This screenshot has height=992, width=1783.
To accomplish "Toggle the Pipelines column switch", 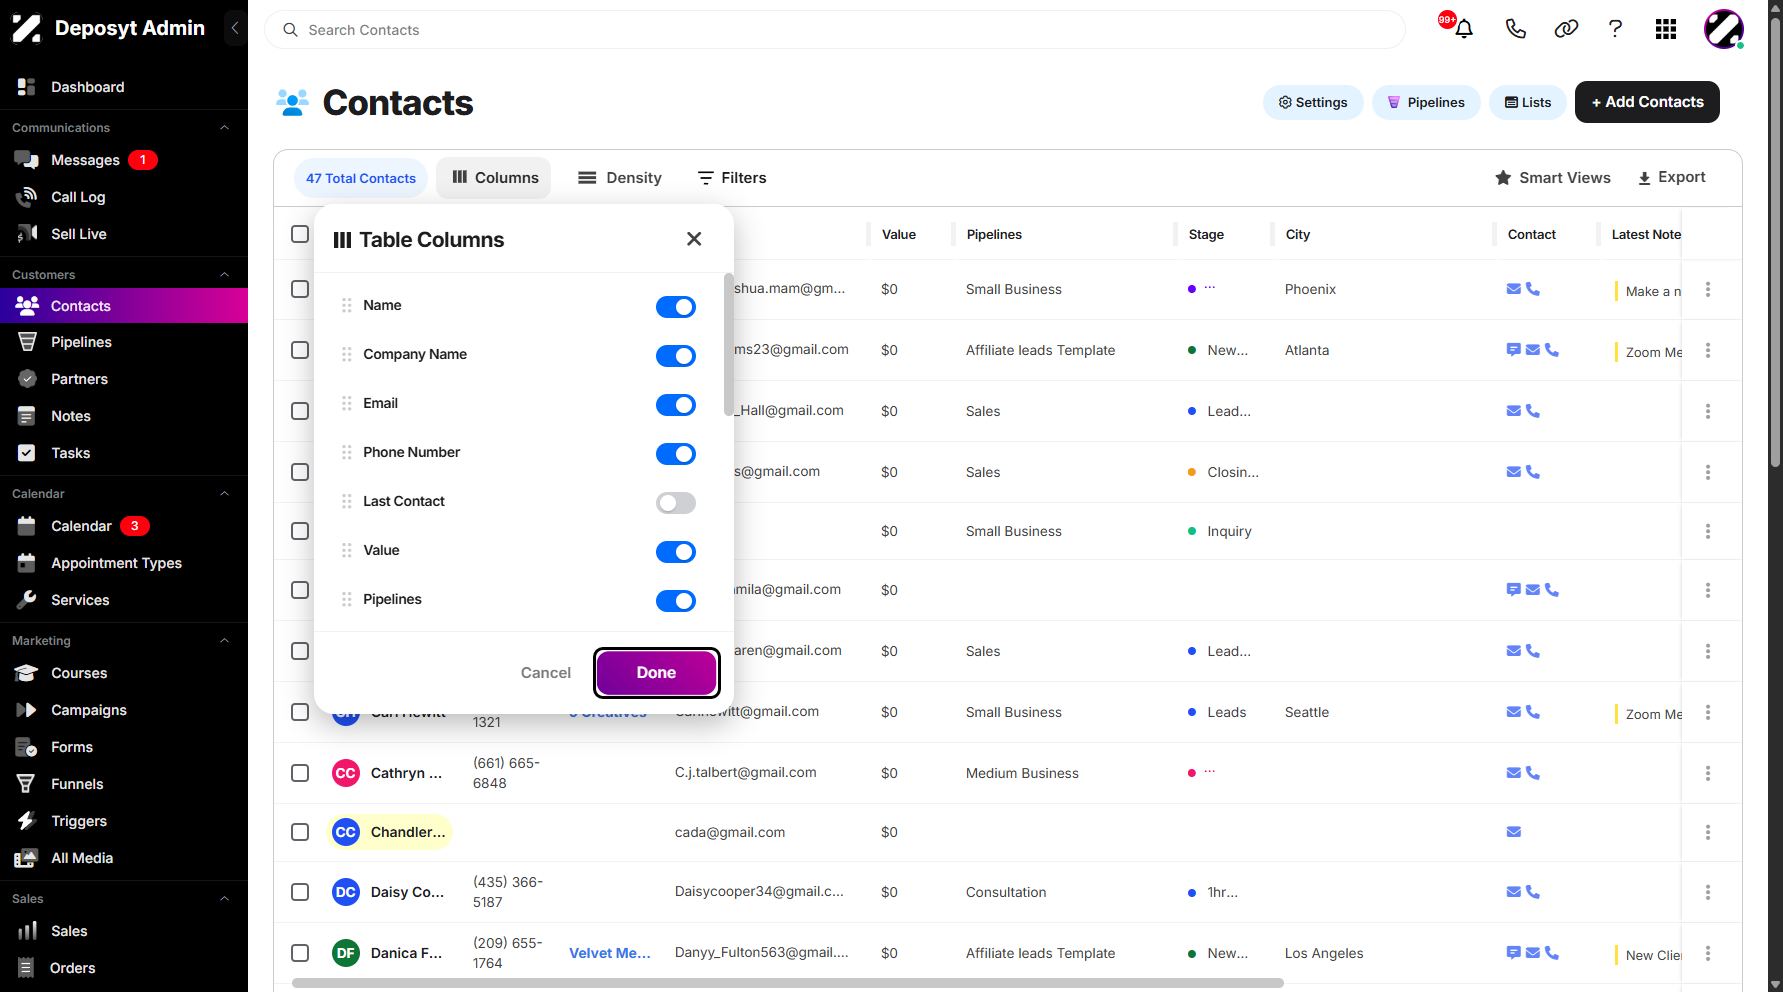I will click(x=676, y=601).
